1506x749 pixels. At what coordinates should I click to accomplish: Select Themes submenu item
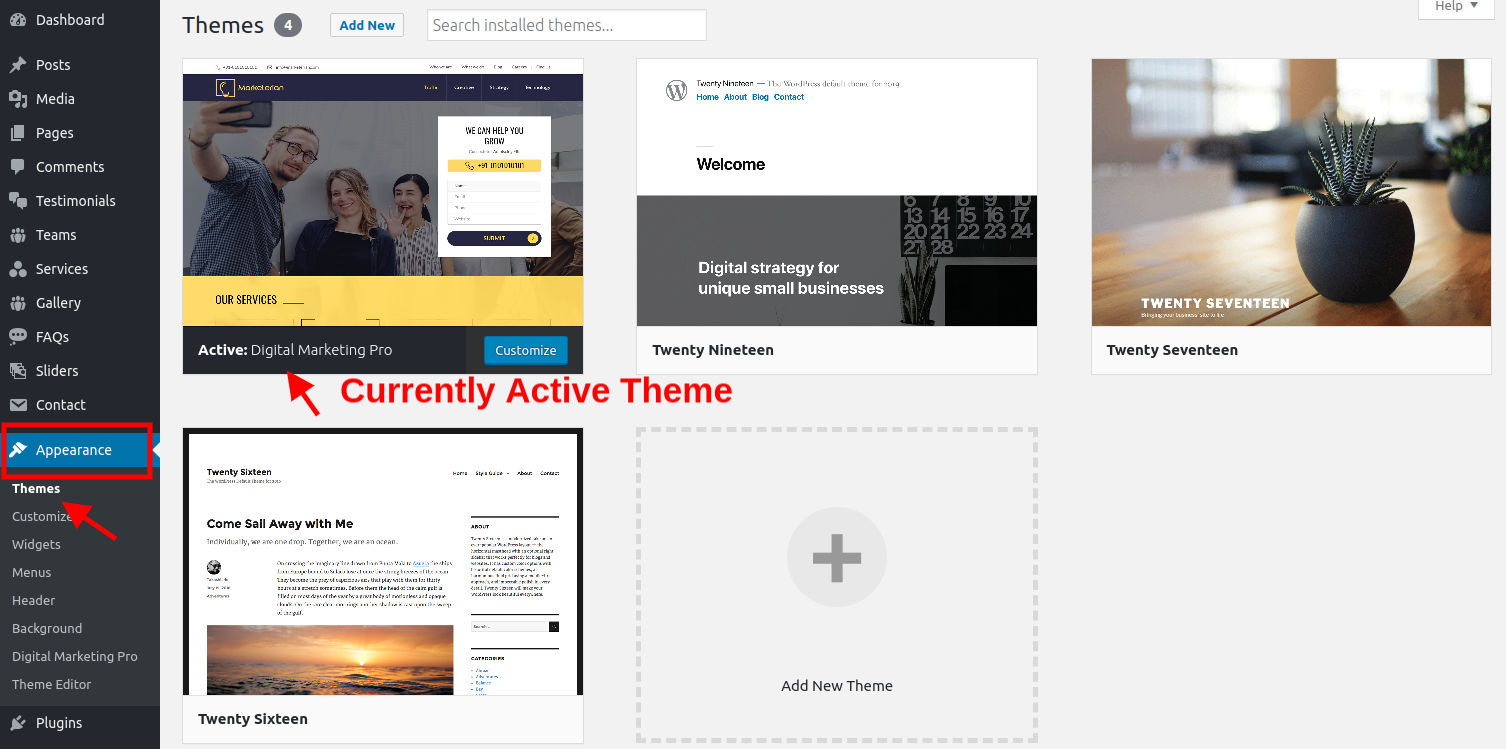coord(36,489)
